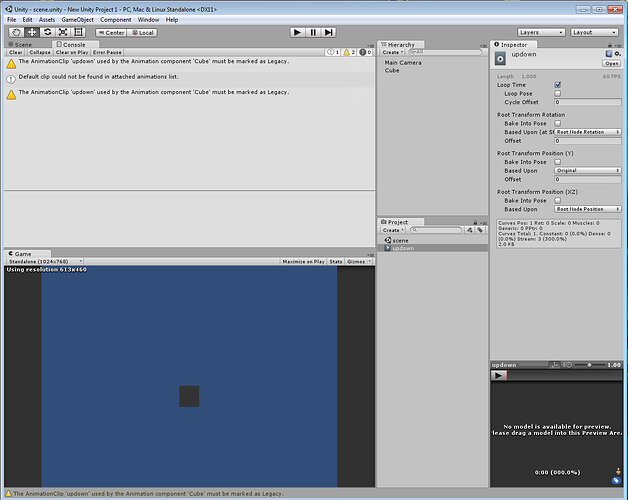Select the Rect transform tool
Image resolution: width=628 pixels, height=500 pixels.
(78, 32)
